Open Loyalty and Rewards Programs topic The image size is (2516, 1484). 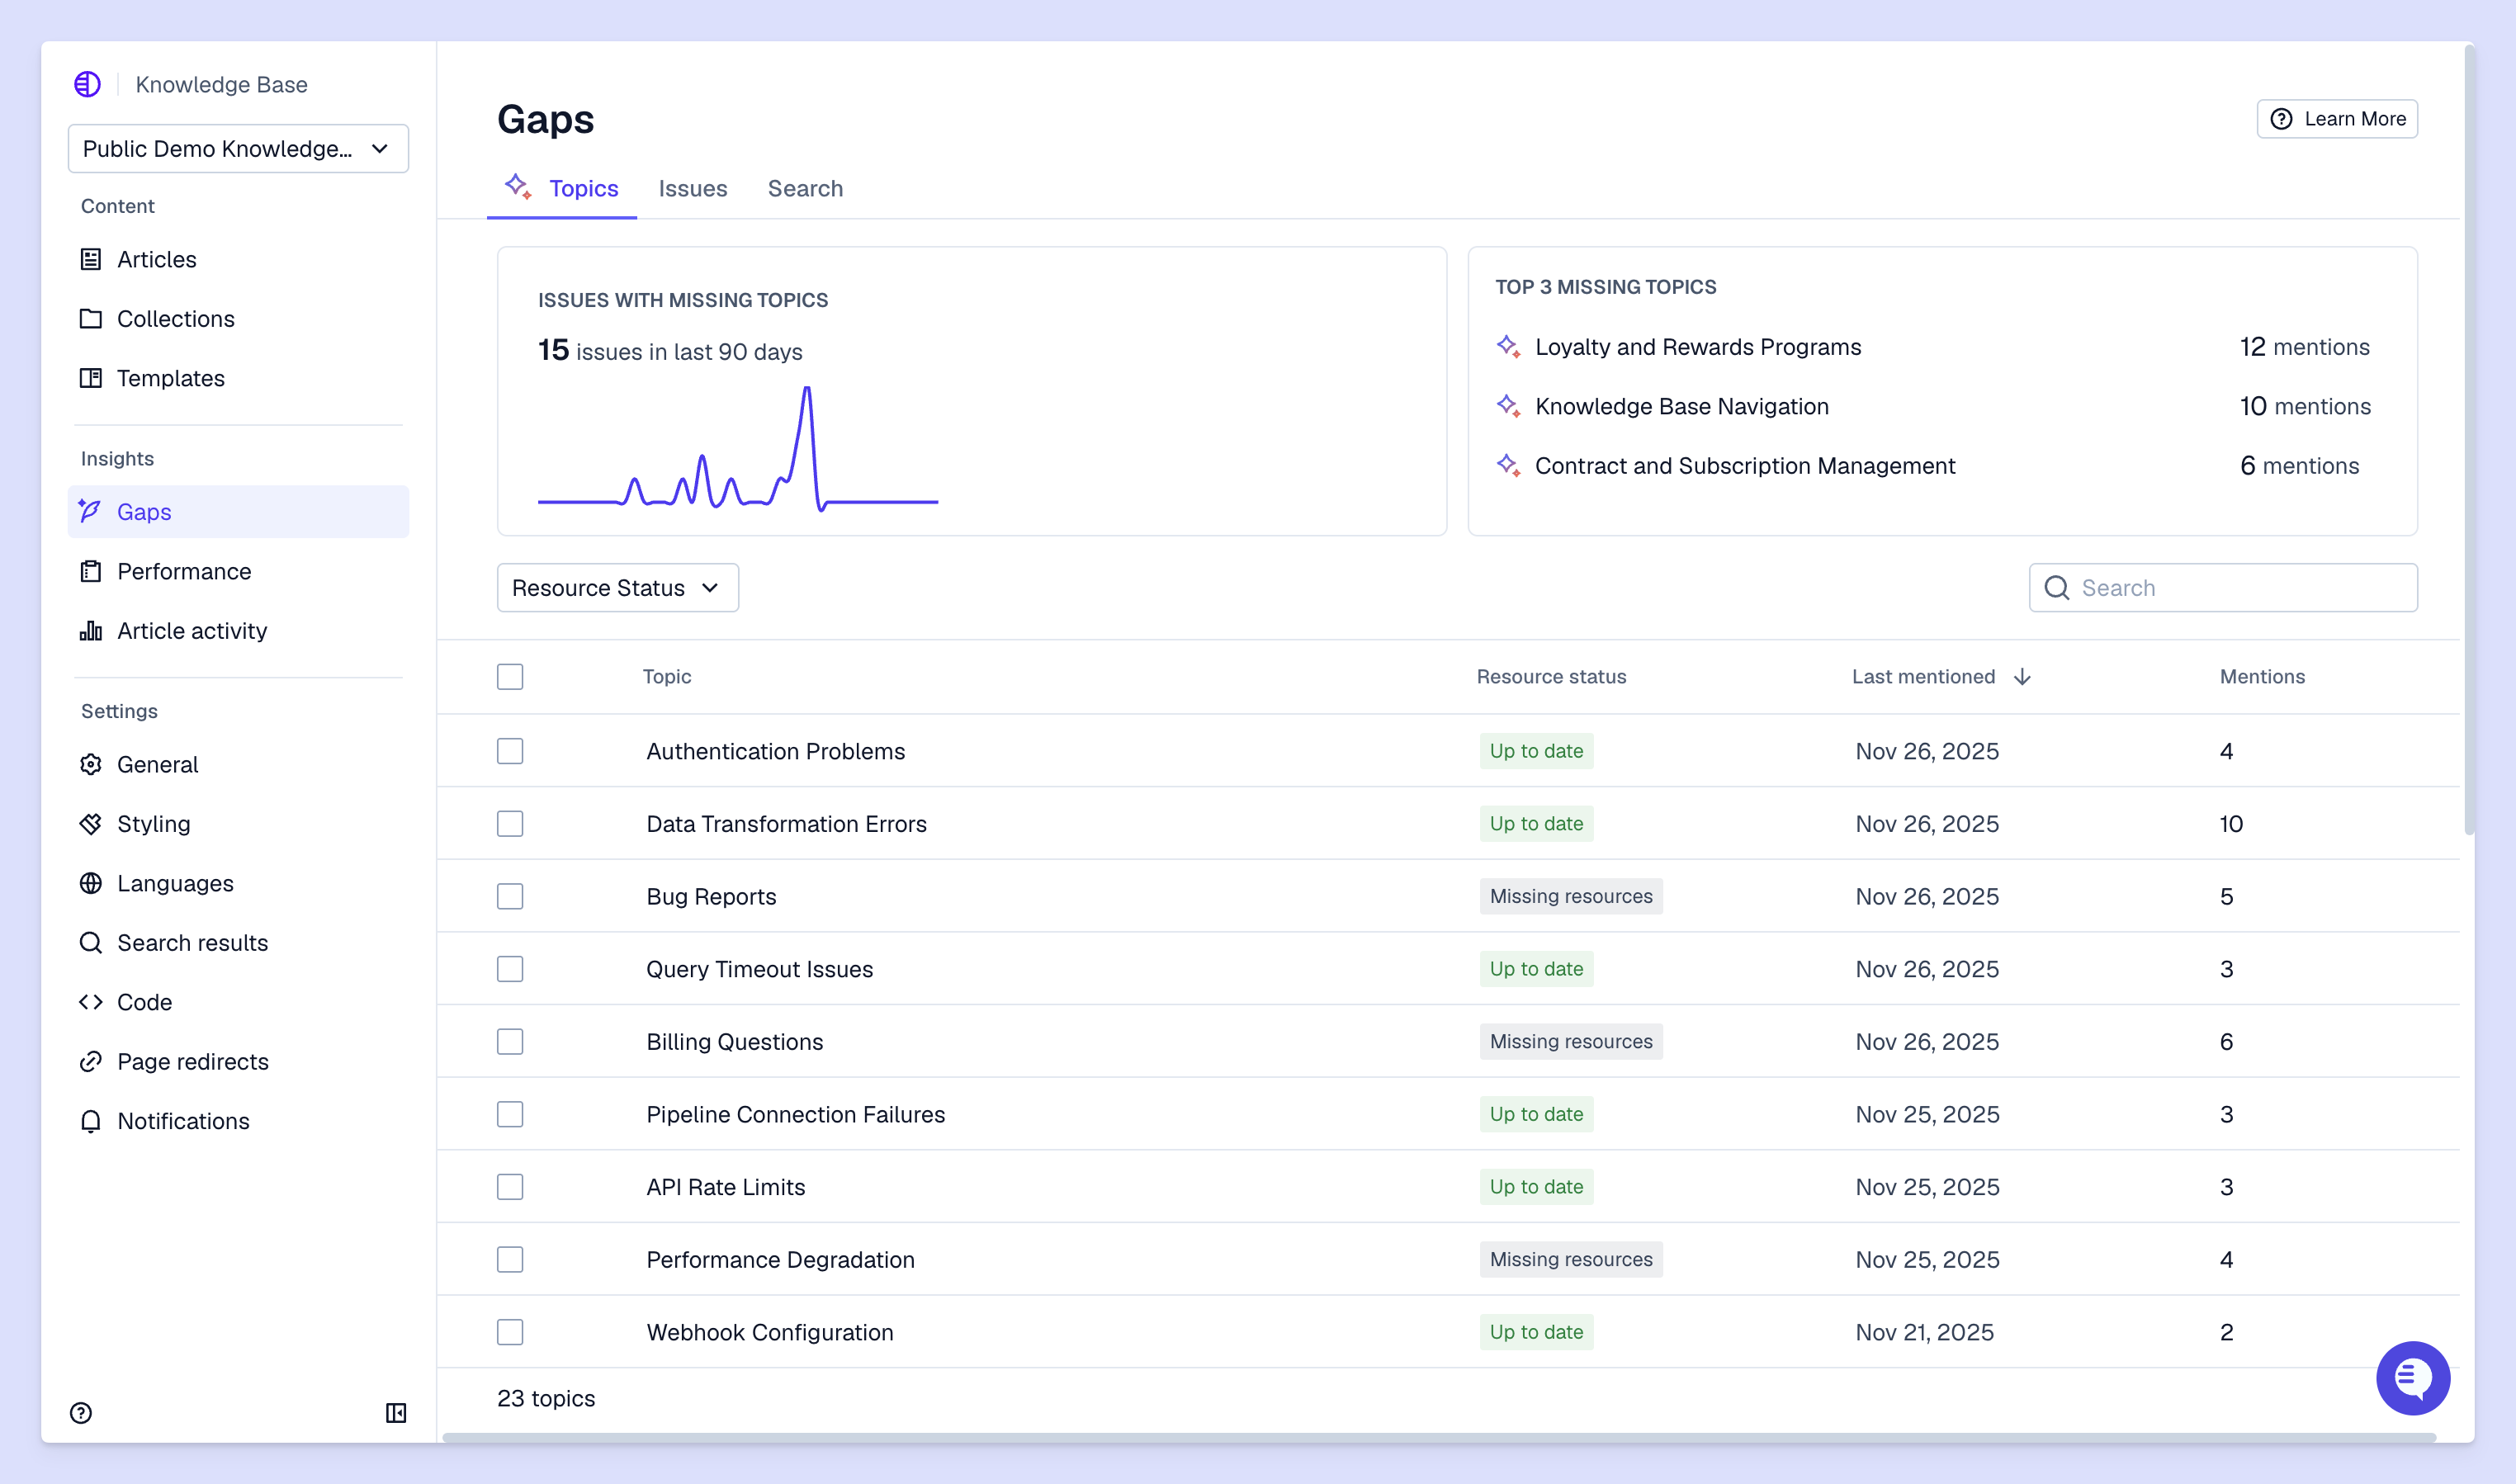point(1697,347)
